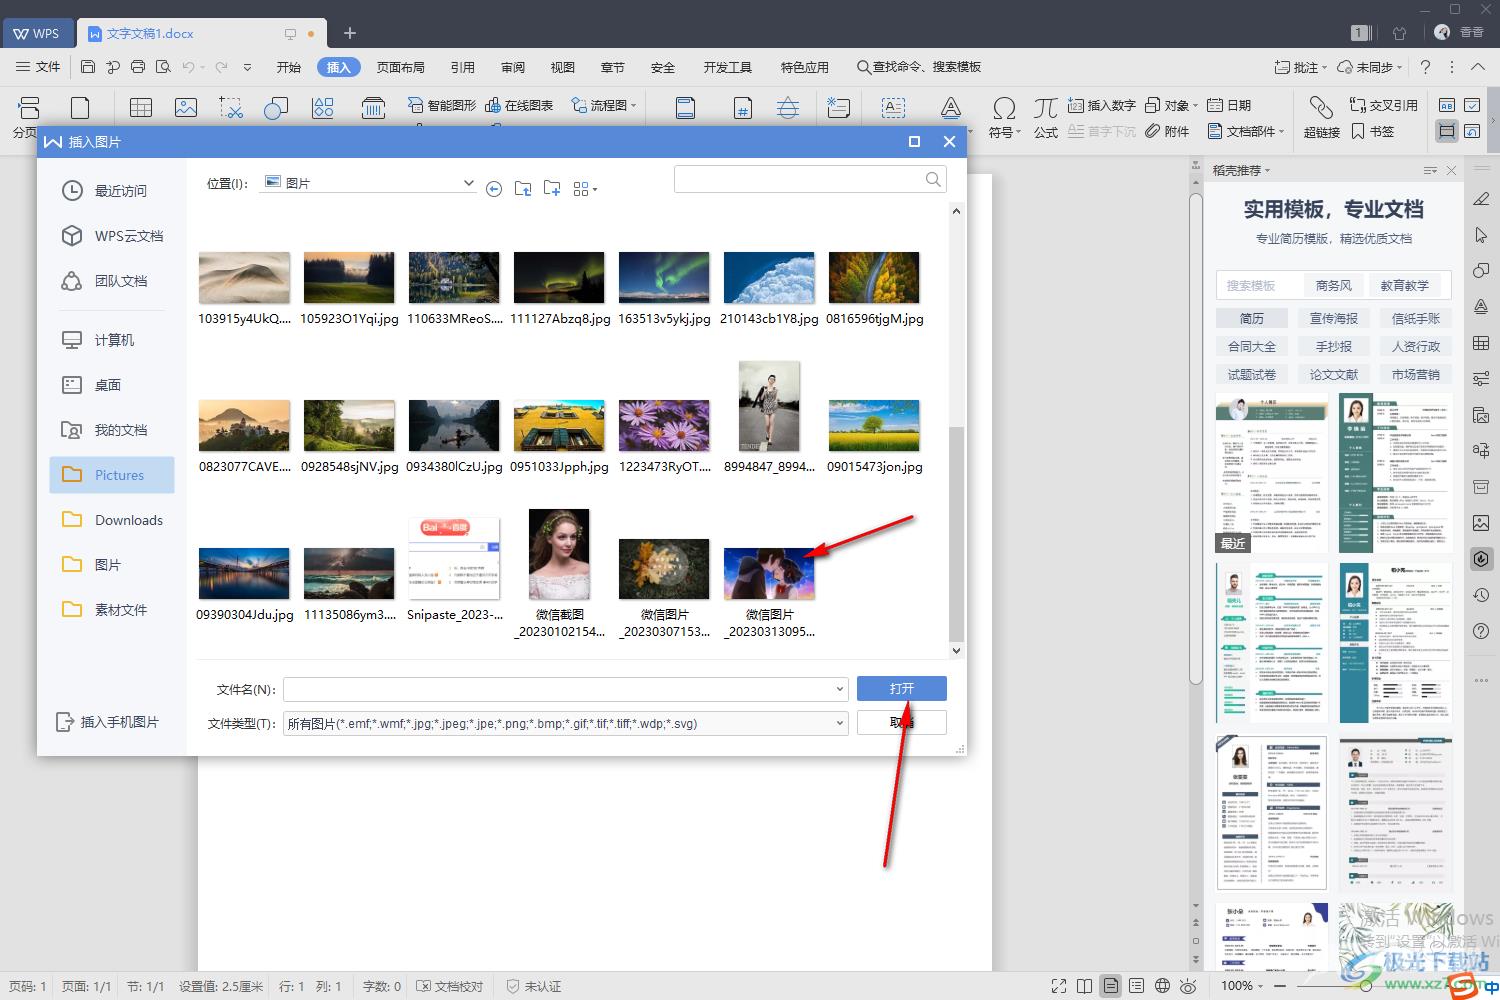Switch to outline view icon in status bar

(1137, 986)
